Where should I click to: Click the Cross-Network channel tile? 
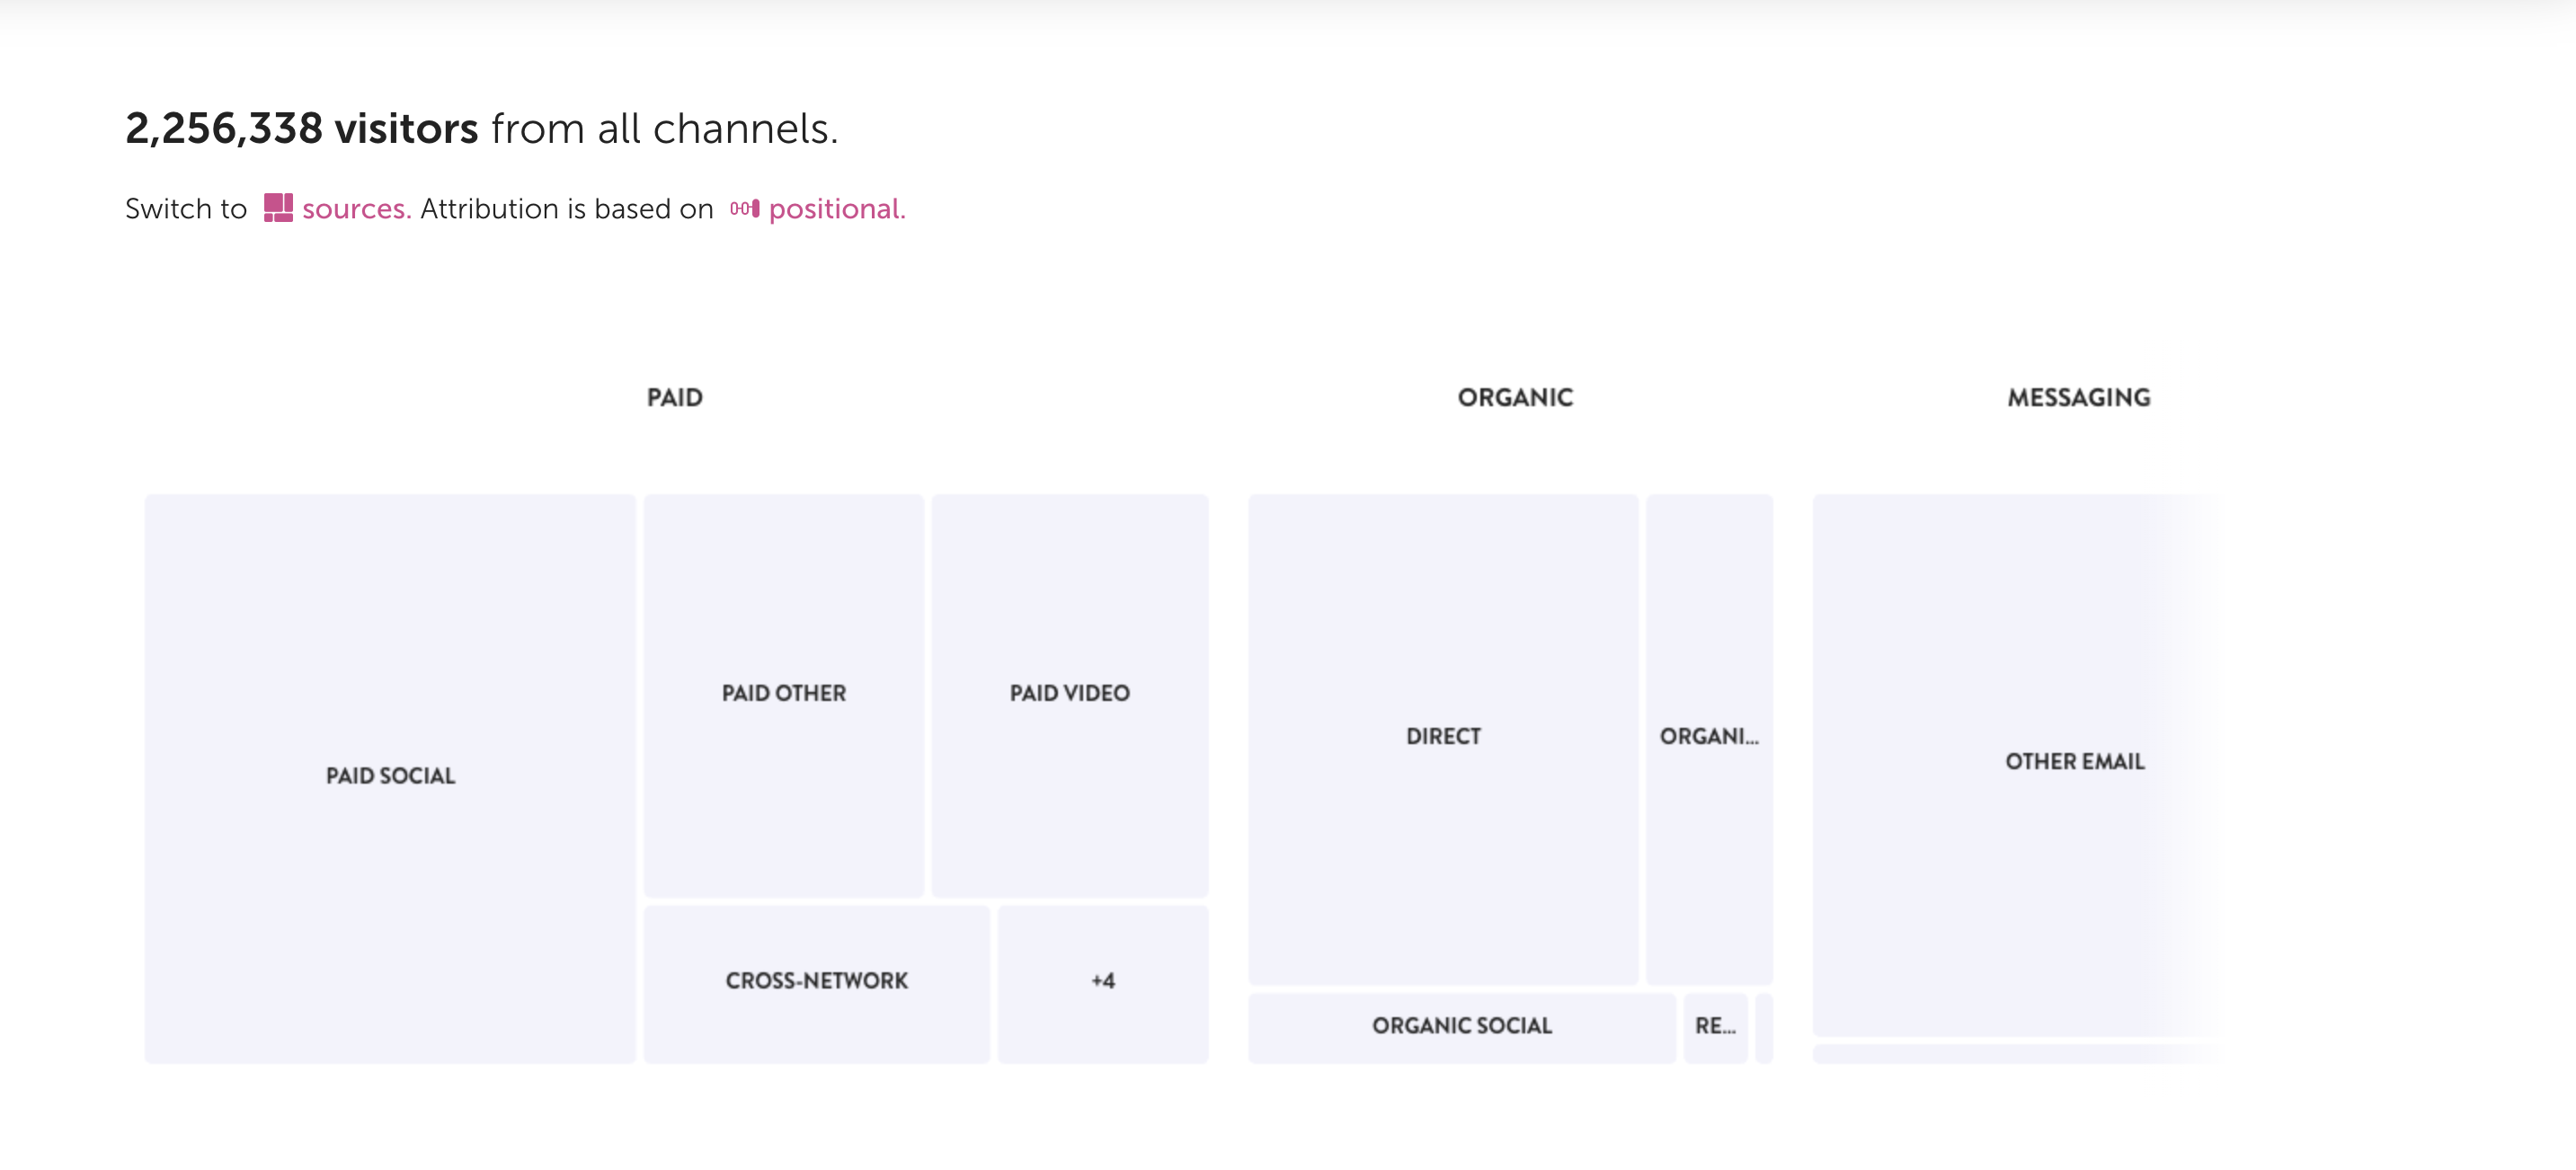[x=816, y=981]
